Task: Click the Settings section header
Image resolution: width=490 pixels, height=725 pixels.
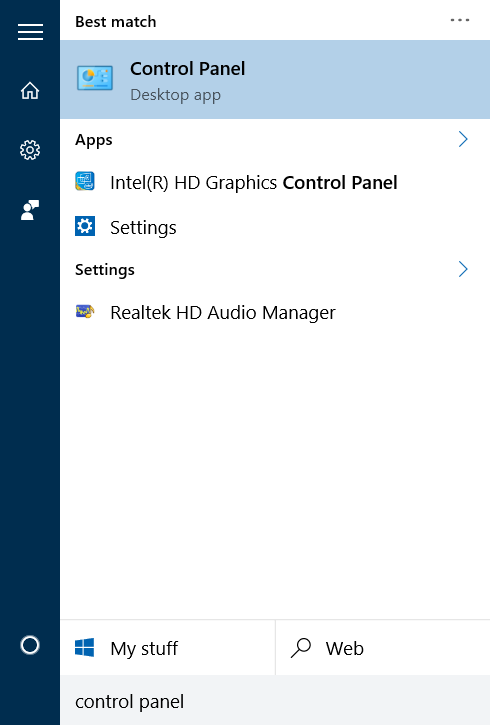Action: (x=105, y=270)
